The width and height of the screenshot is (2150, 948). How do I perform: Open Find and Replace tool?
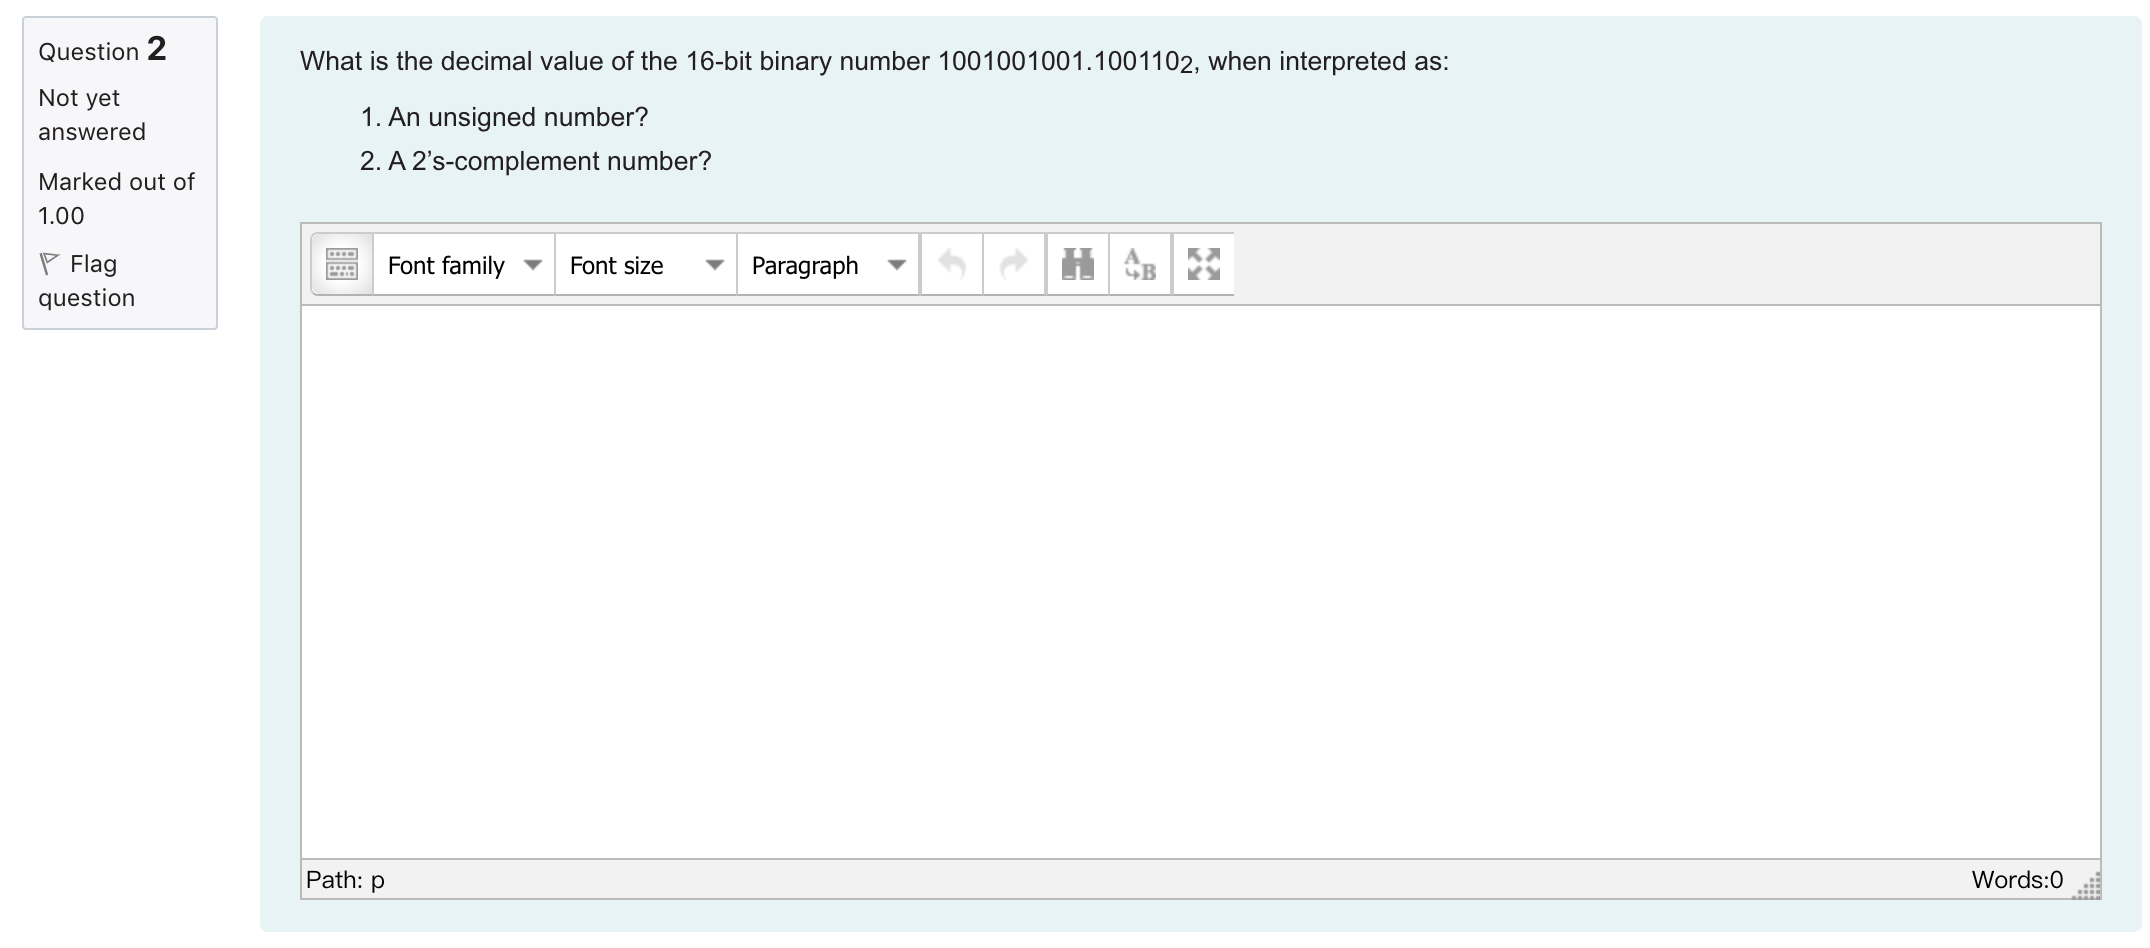[1139, 264]
